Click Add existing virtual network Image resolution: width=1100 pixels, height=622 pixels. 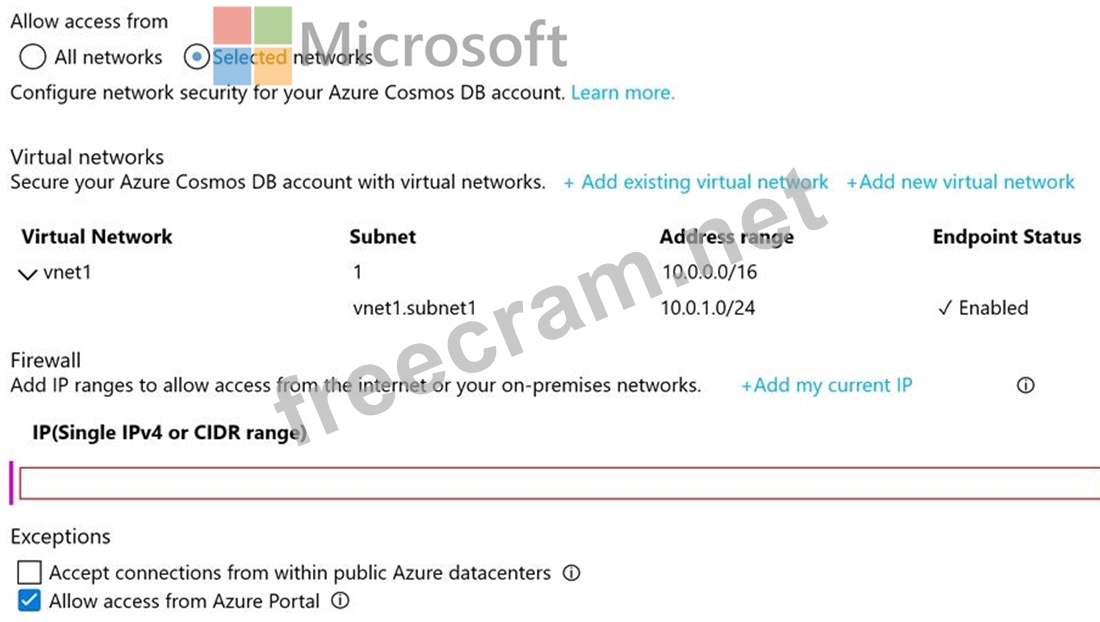pyautogui.click(x=696, y=182)
